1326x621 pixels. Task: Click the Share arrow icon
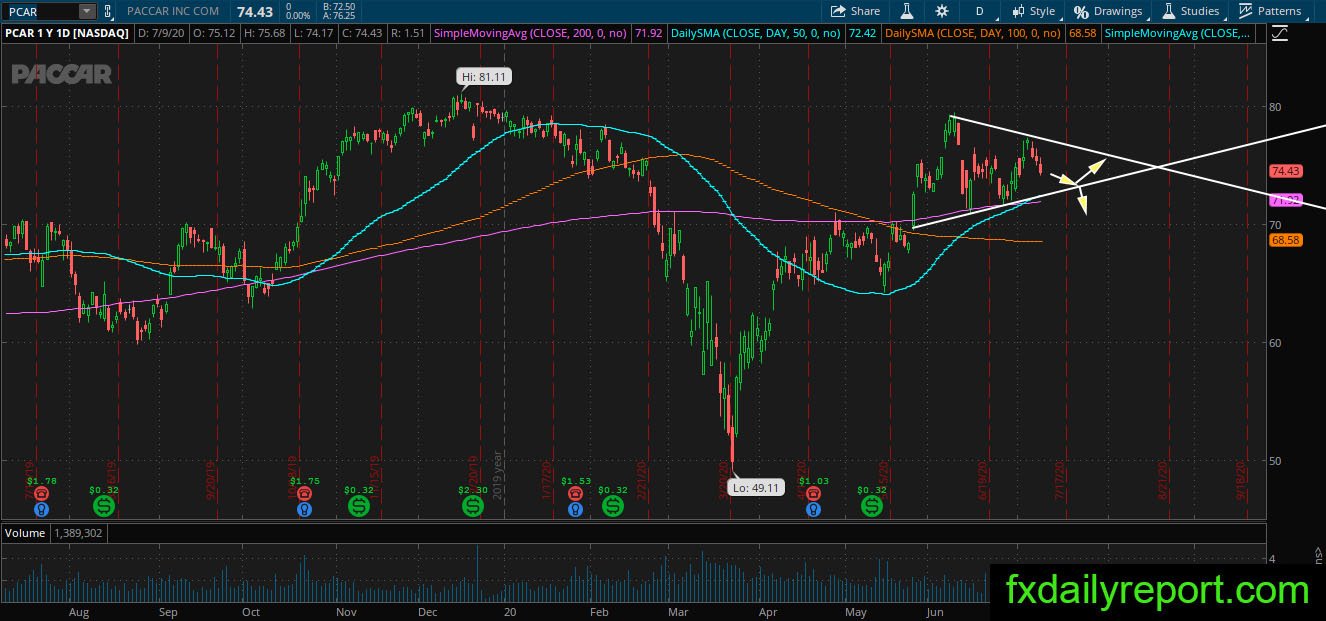[x=838, y=11]
